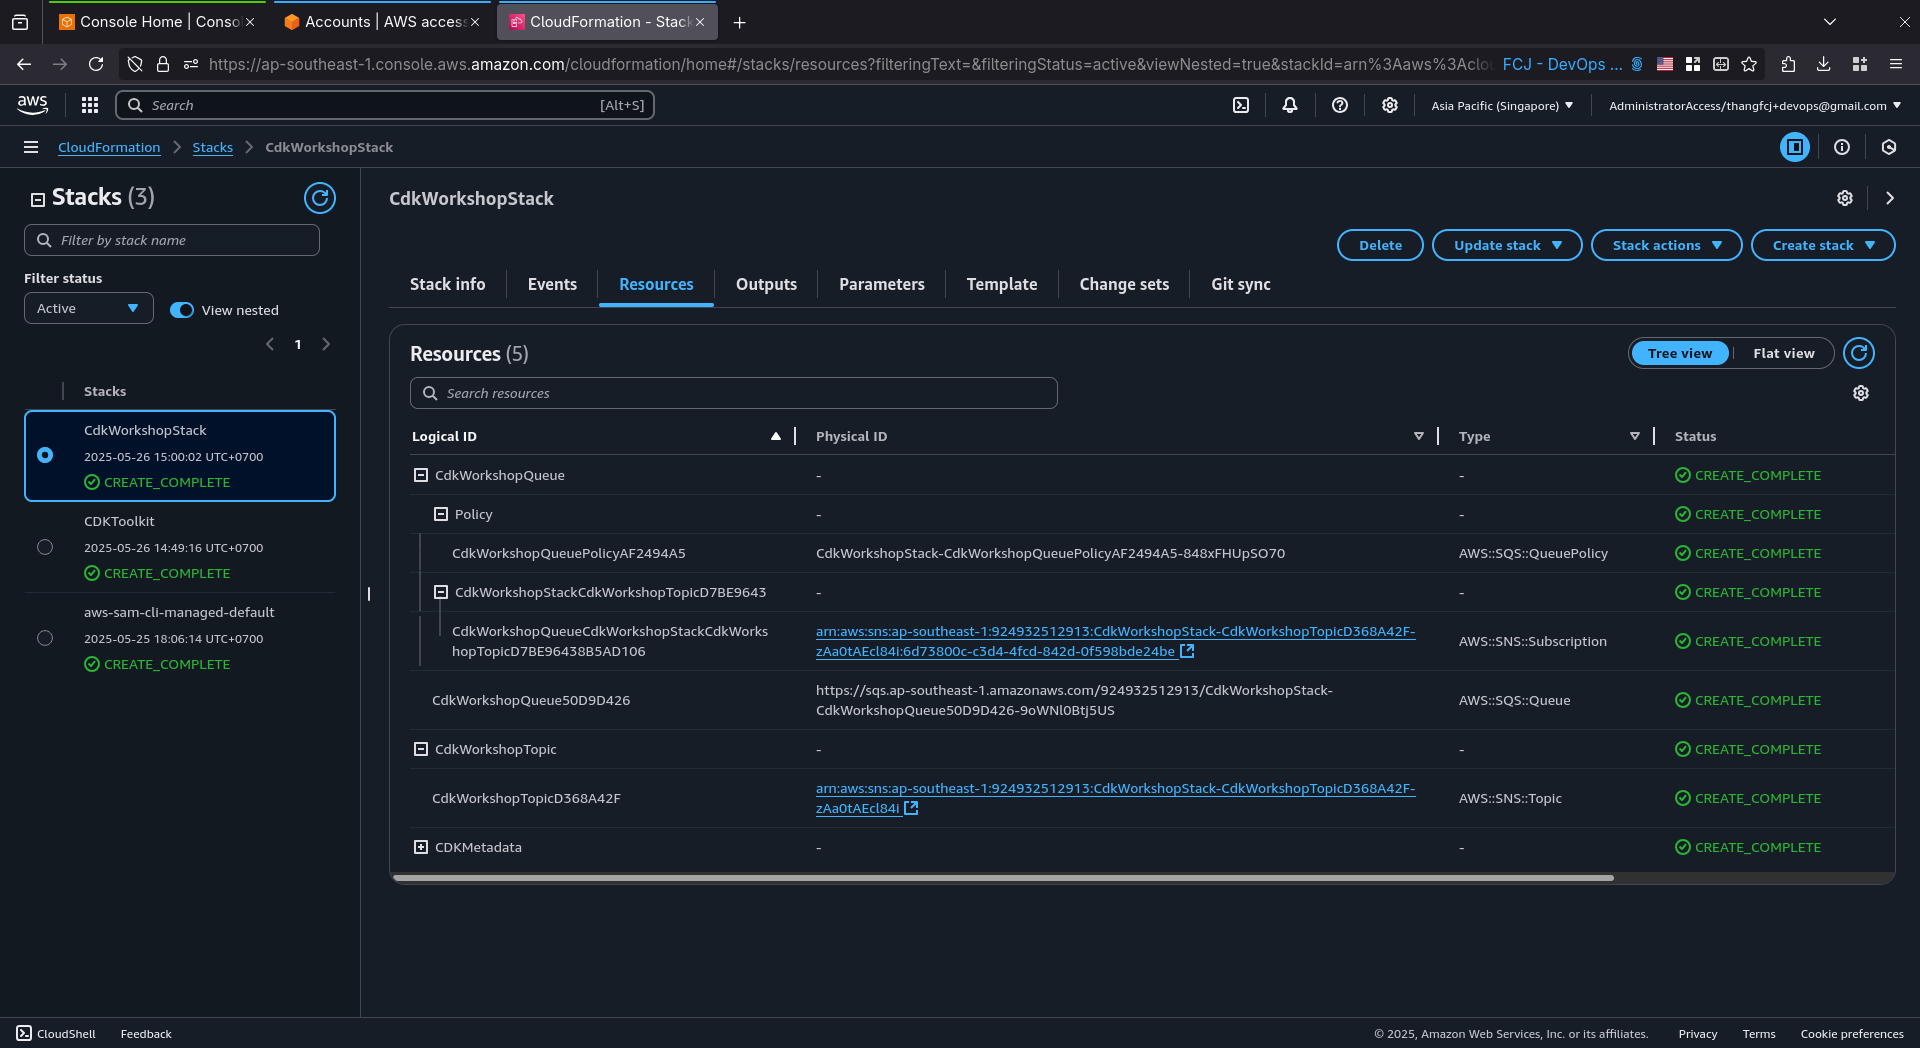Open the Change sets tab
The width and height of the screenshot is (1920, 1048).
coord(1124,284)
